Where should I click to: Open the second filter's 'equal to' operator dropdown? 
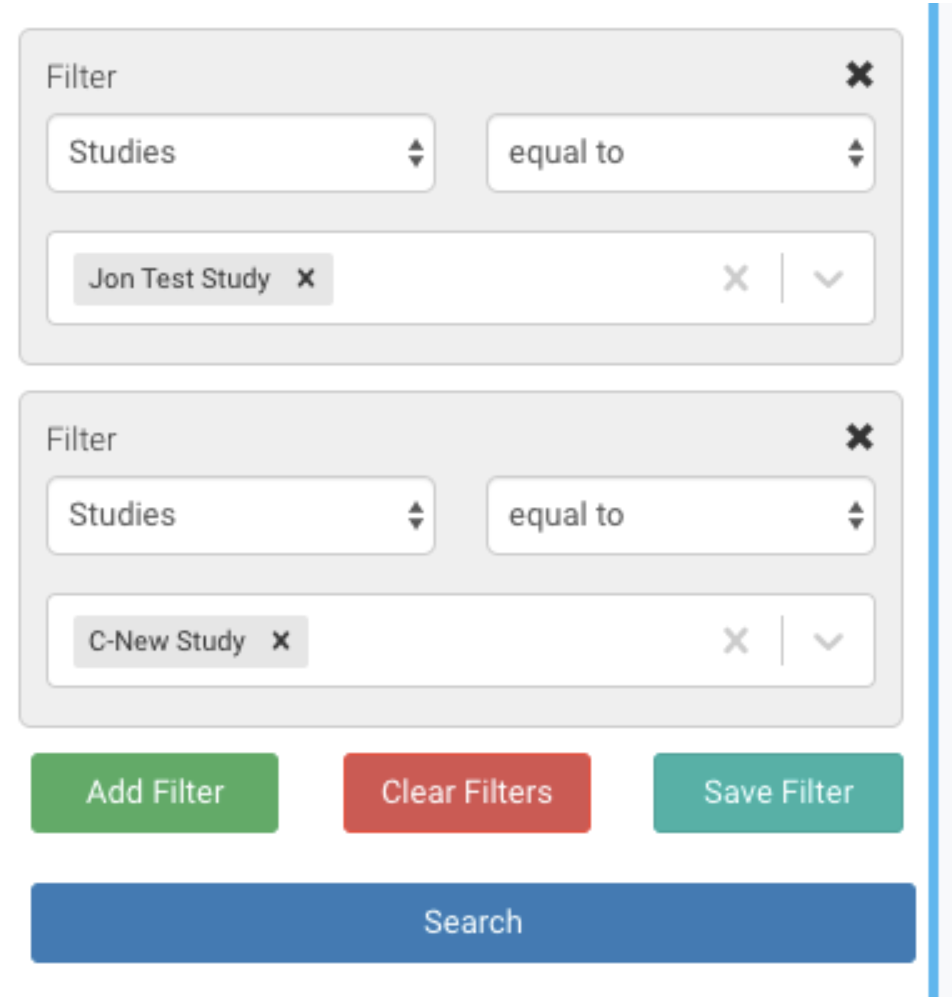[x=680, y=515]
